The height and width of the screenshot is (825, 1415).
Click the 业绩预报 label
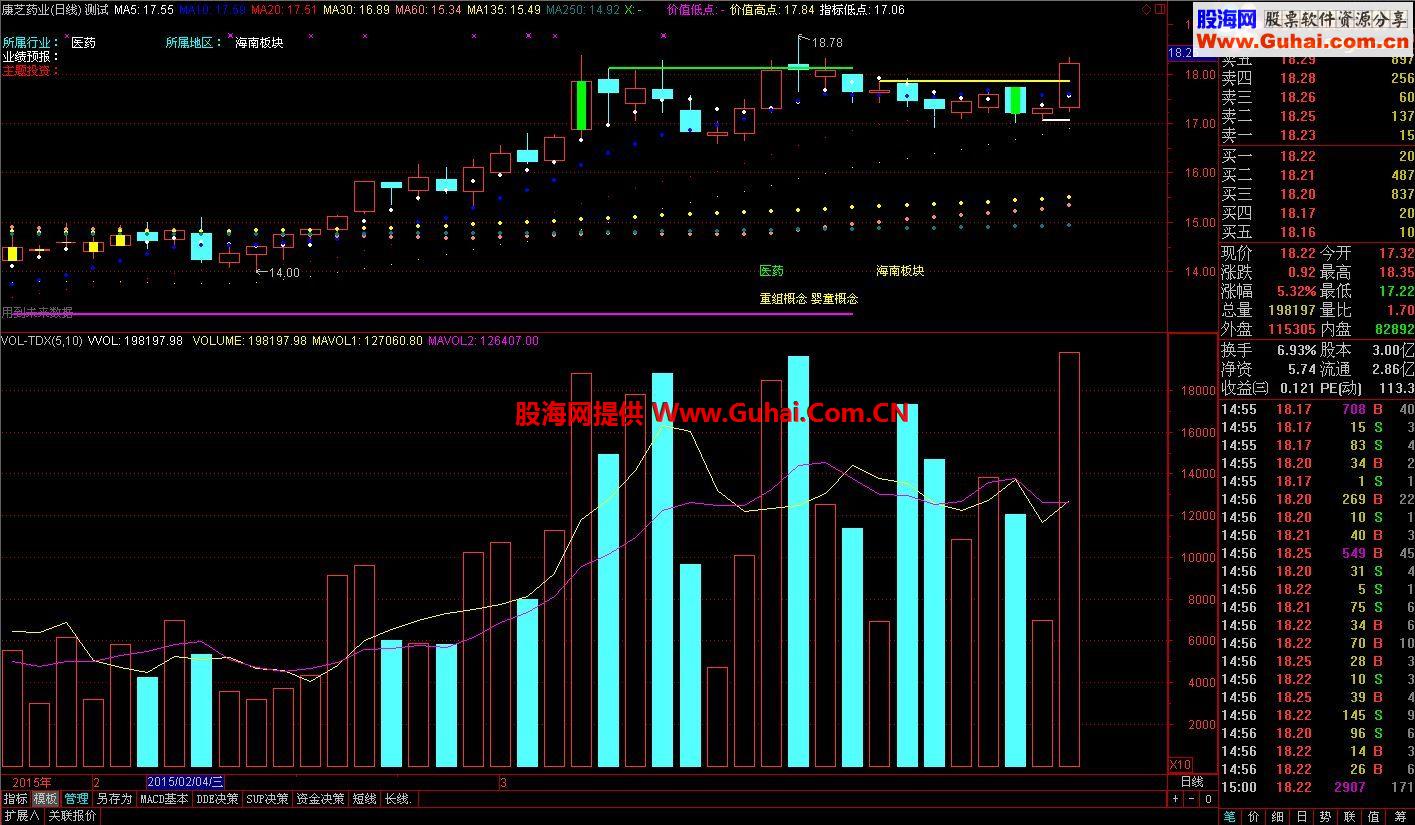(x=30, y=57)
